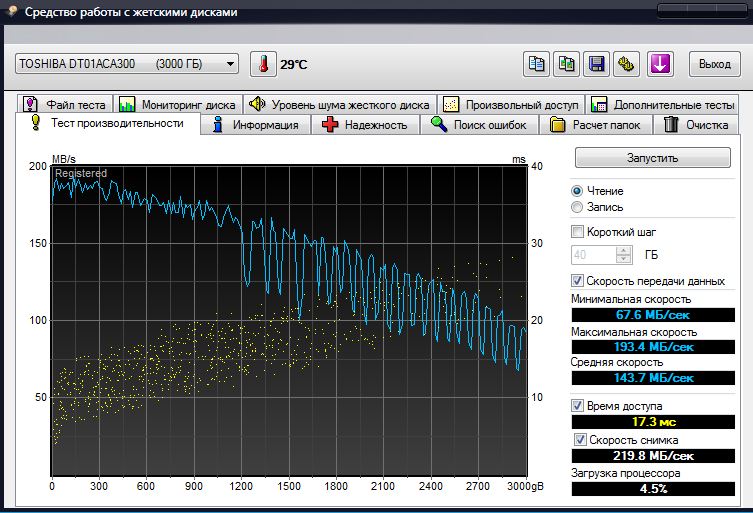Toggle the Скорость передачи данных checkbox
Screen dimensions: 753x513
(x=577, y=281)
